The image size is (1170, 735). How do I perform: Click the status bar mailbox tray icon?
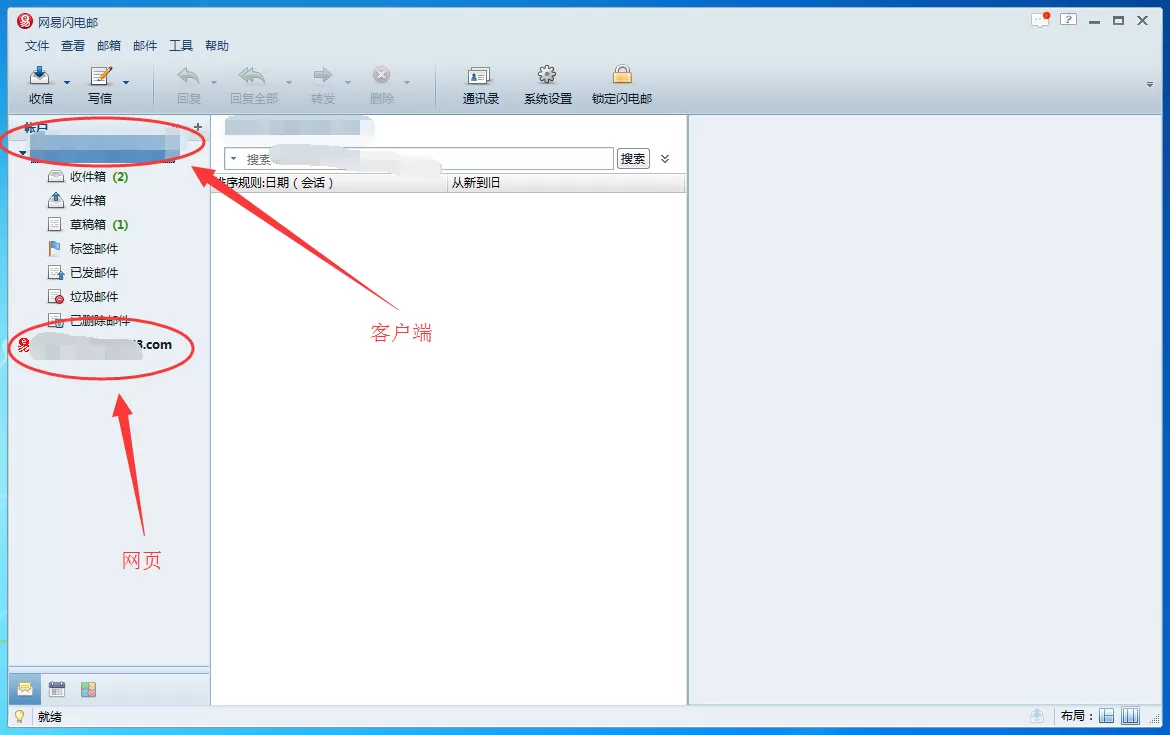[x=1037, y=716]
